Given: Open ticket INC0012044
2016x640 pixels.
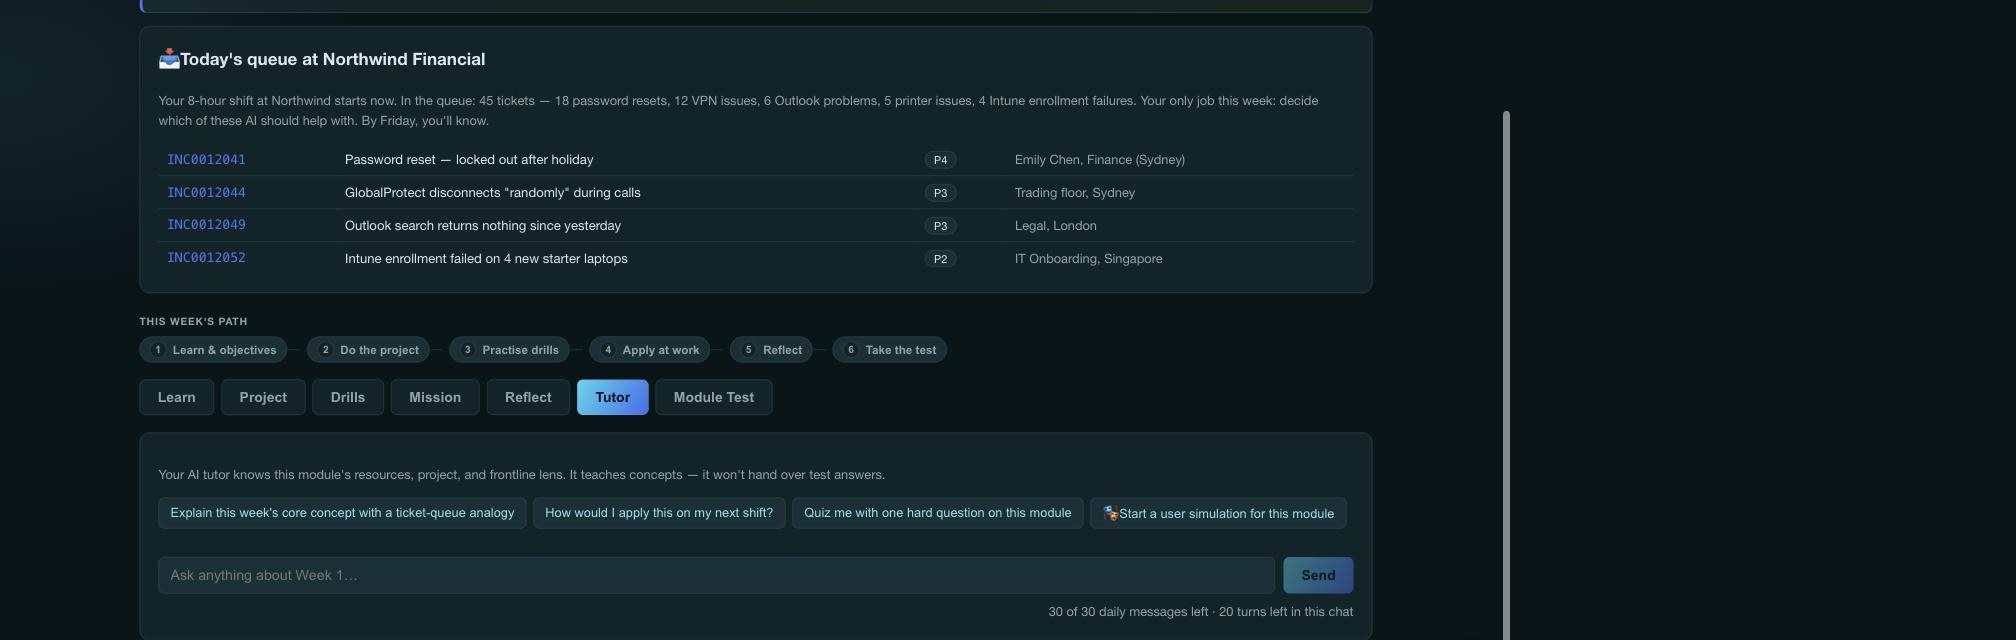Looking at the screenshot, I should (x=206, y=193).
